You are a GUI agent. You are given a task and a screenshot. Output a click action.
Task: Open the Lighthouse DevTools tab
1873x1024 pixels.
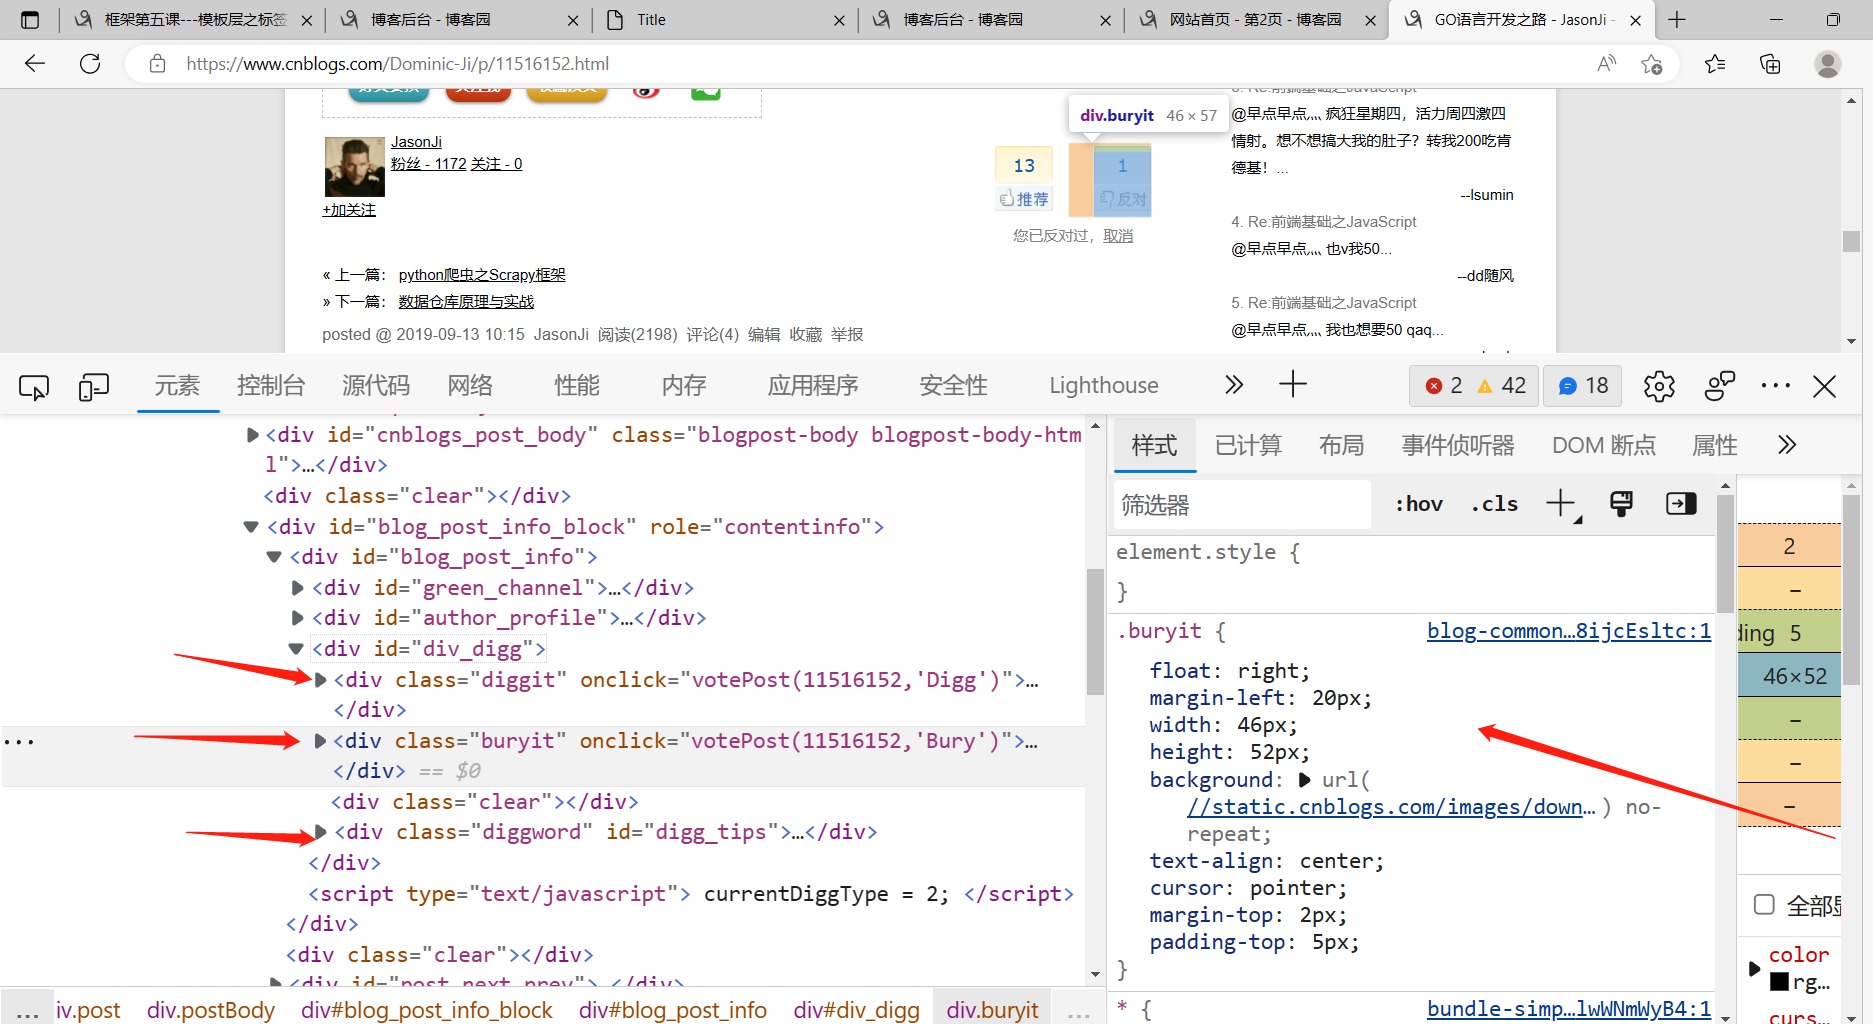tap(1104, 386)
